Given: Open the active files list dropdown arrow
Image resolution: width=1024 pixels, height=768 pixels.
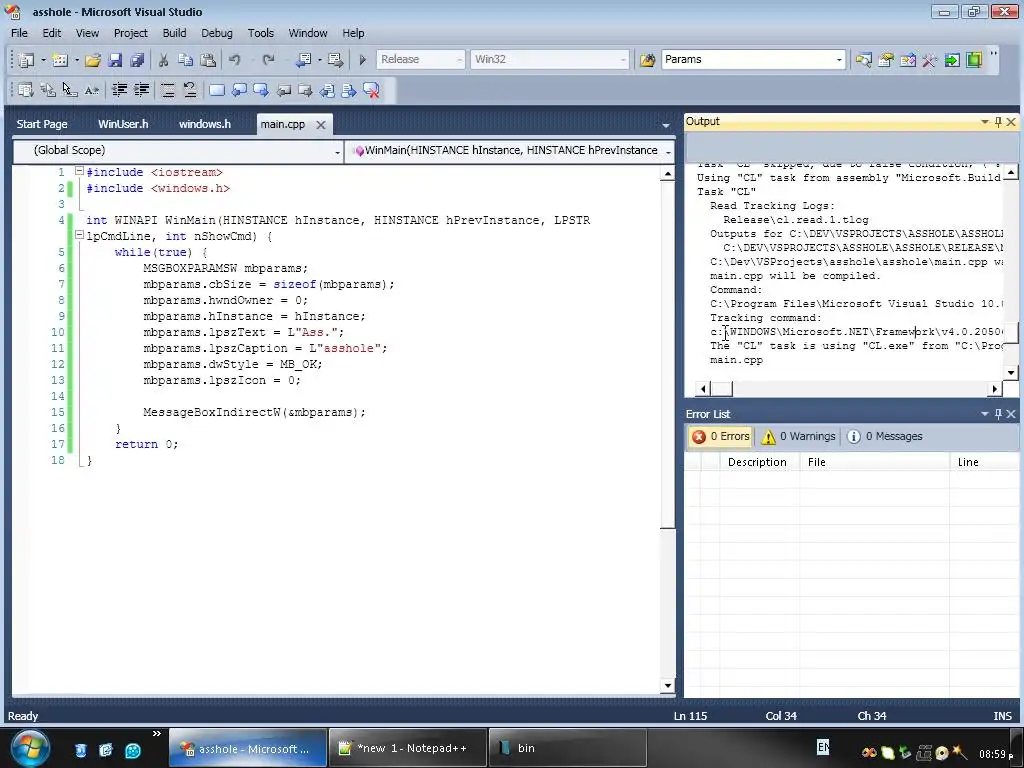Looking at the screenshot, I should (x=665, y=125).
